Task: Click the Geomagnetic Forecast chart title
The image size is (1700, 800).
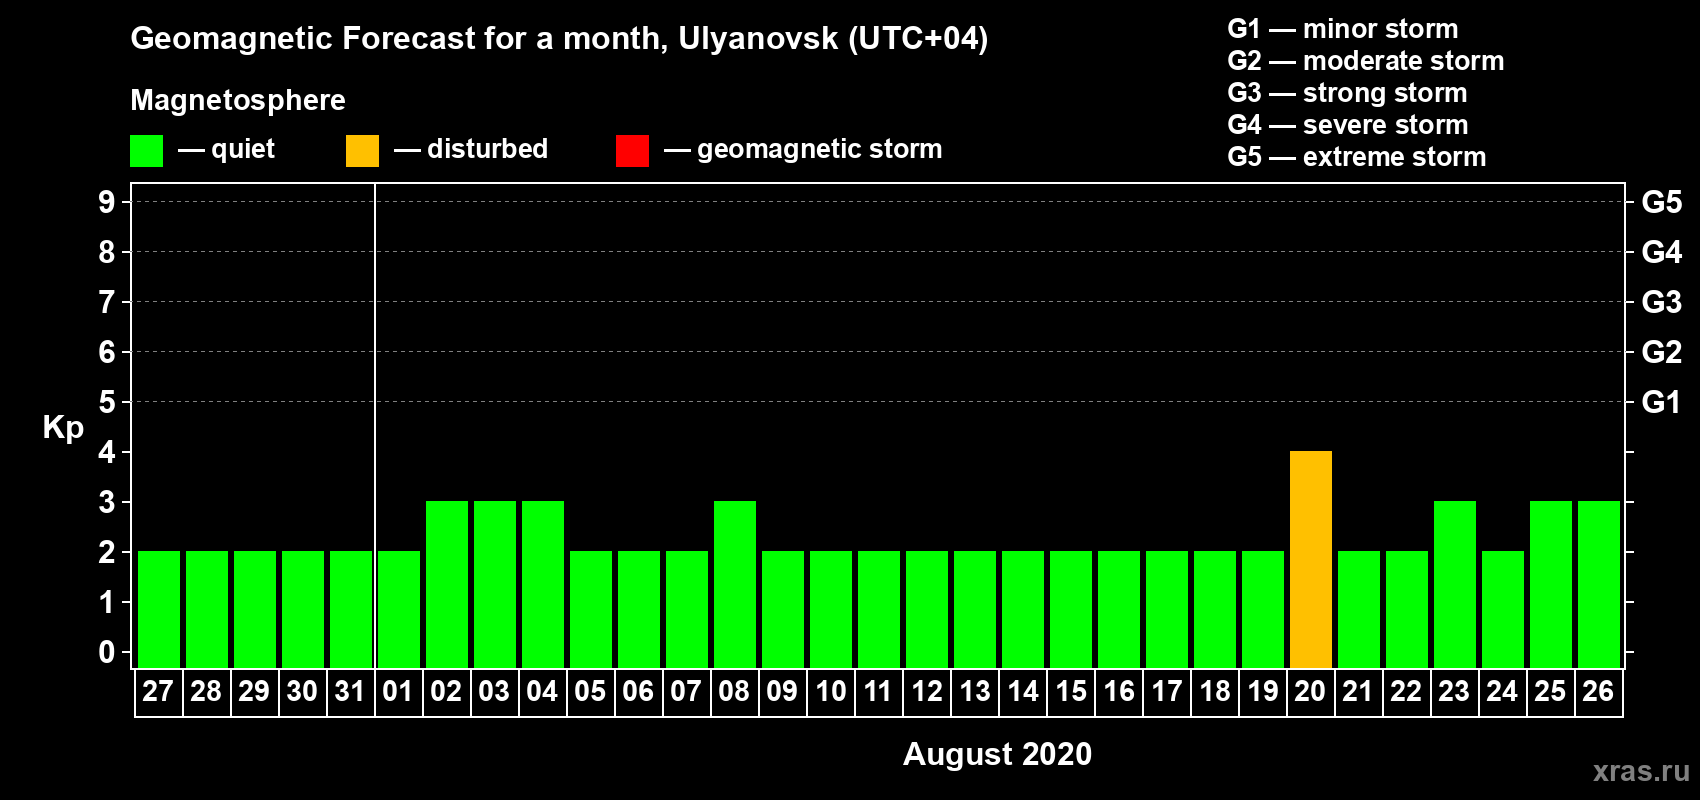Action: coord(559,39)
